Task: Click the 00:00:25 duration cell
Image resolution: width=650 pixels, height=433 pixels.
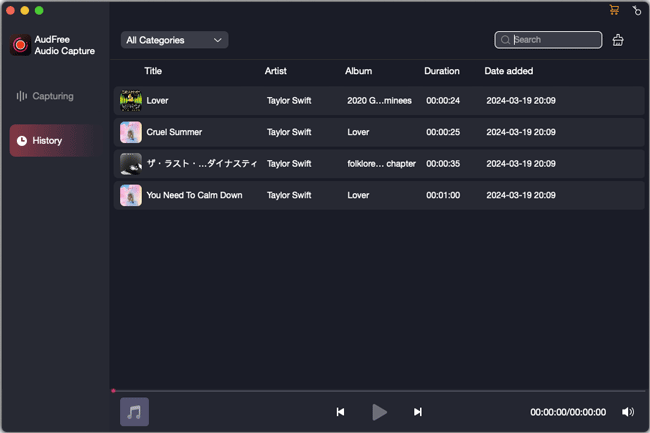Action: pos(443,132)
